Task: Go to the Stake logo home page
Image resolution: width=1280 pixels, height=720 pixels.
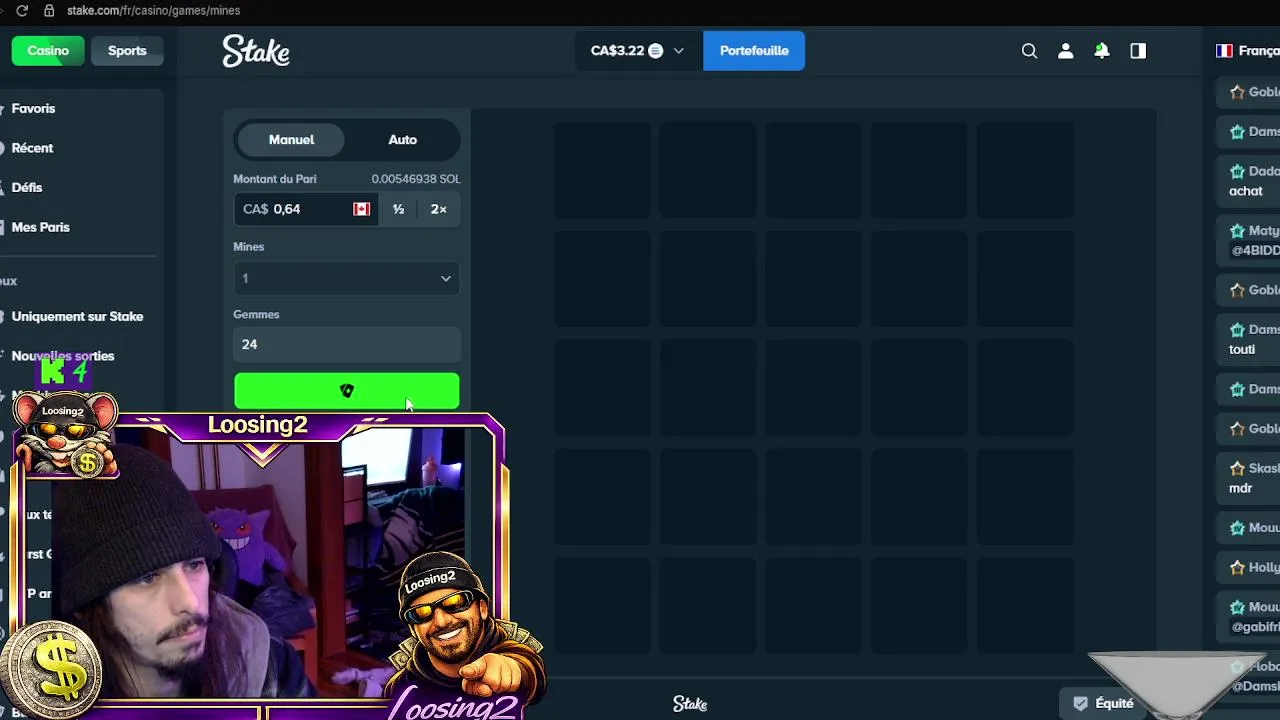Action: coord(256,51)
